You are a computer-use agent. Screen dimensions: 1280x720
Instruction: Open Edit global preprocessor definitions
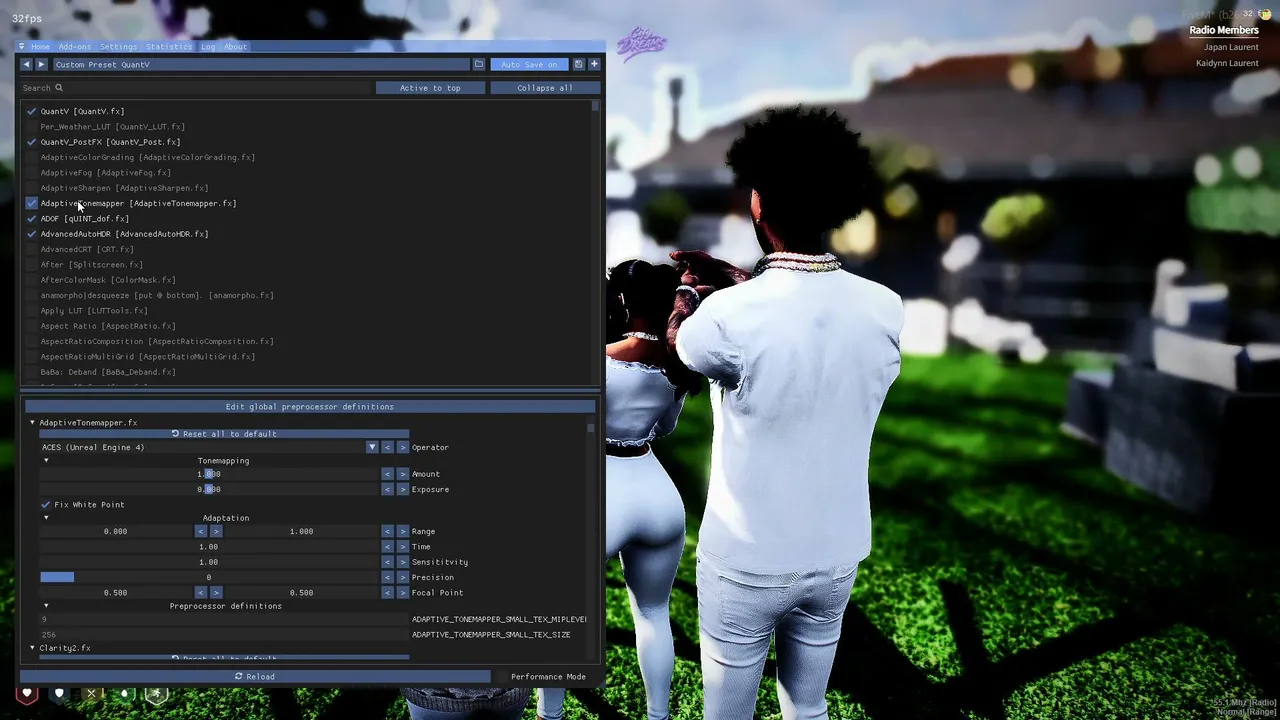point(310,407)
